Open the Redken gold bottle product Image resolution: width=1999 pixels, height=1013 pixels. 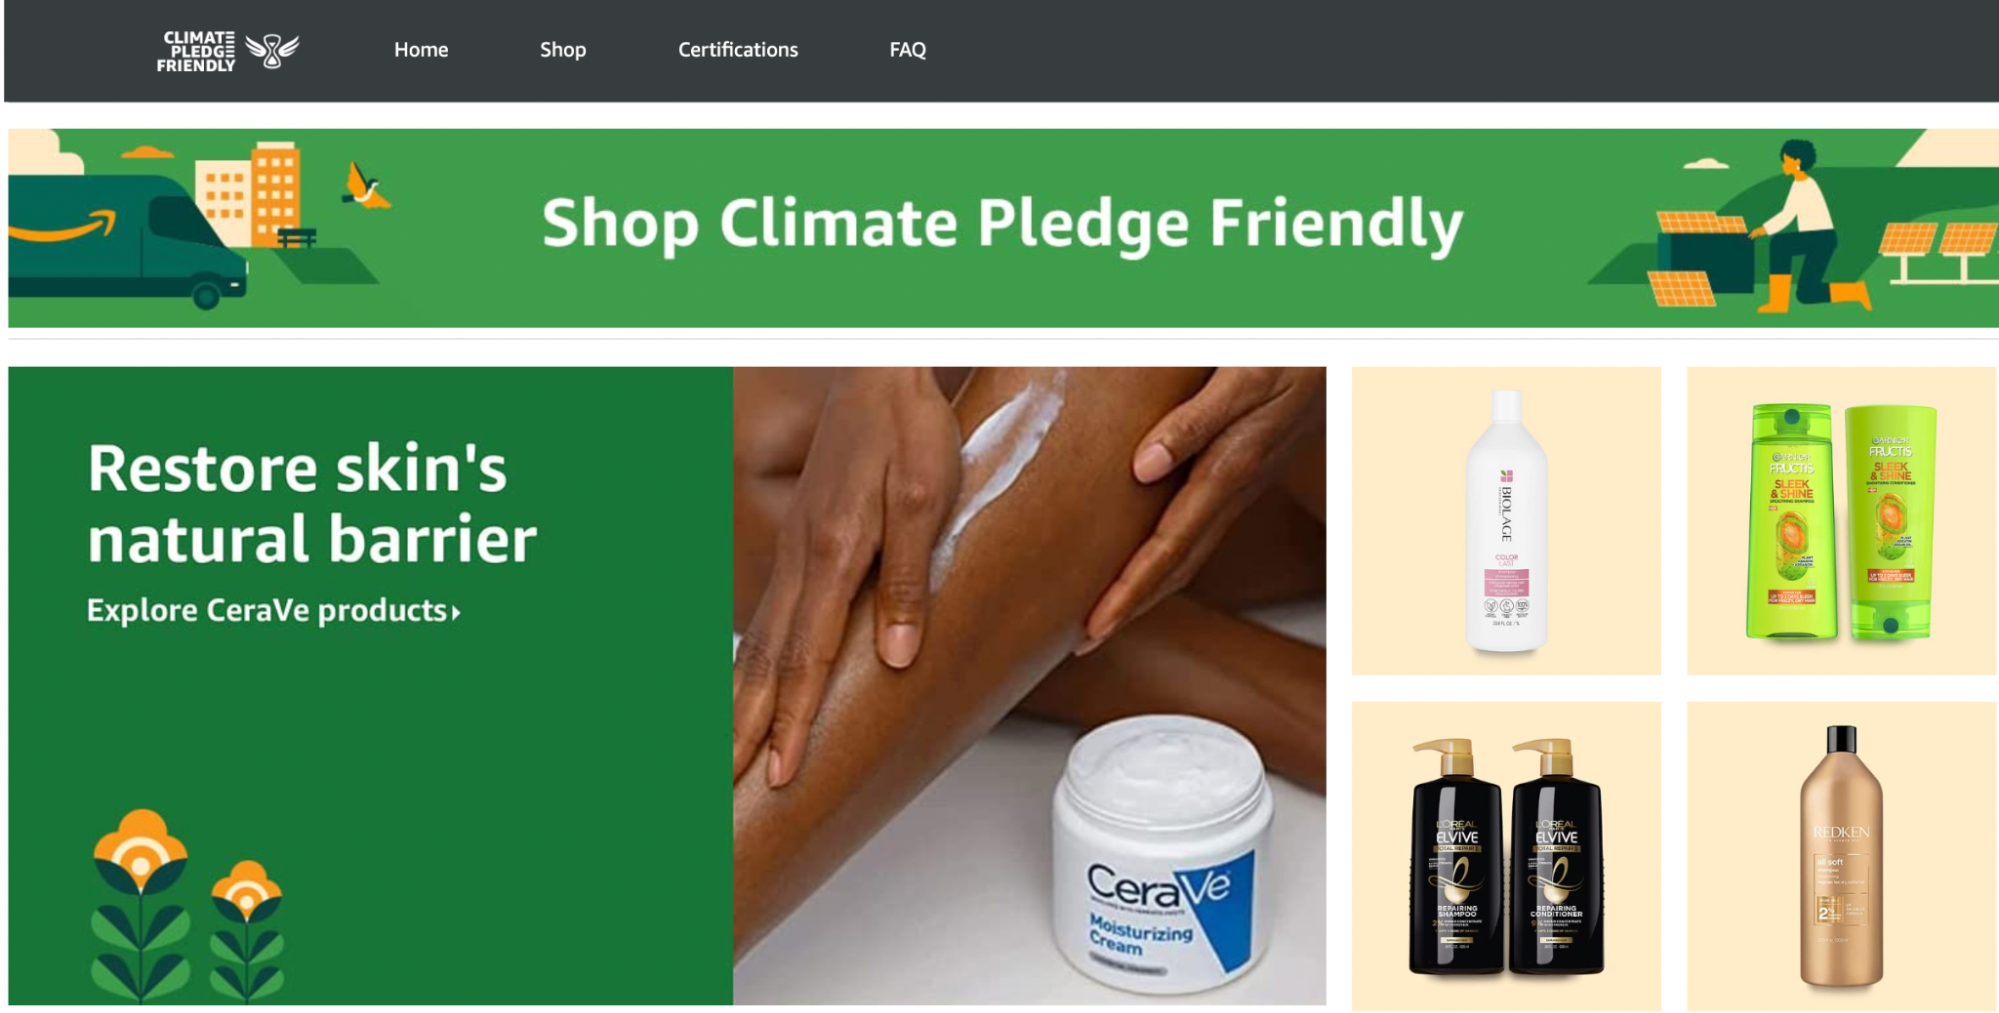pos(1841,856)
